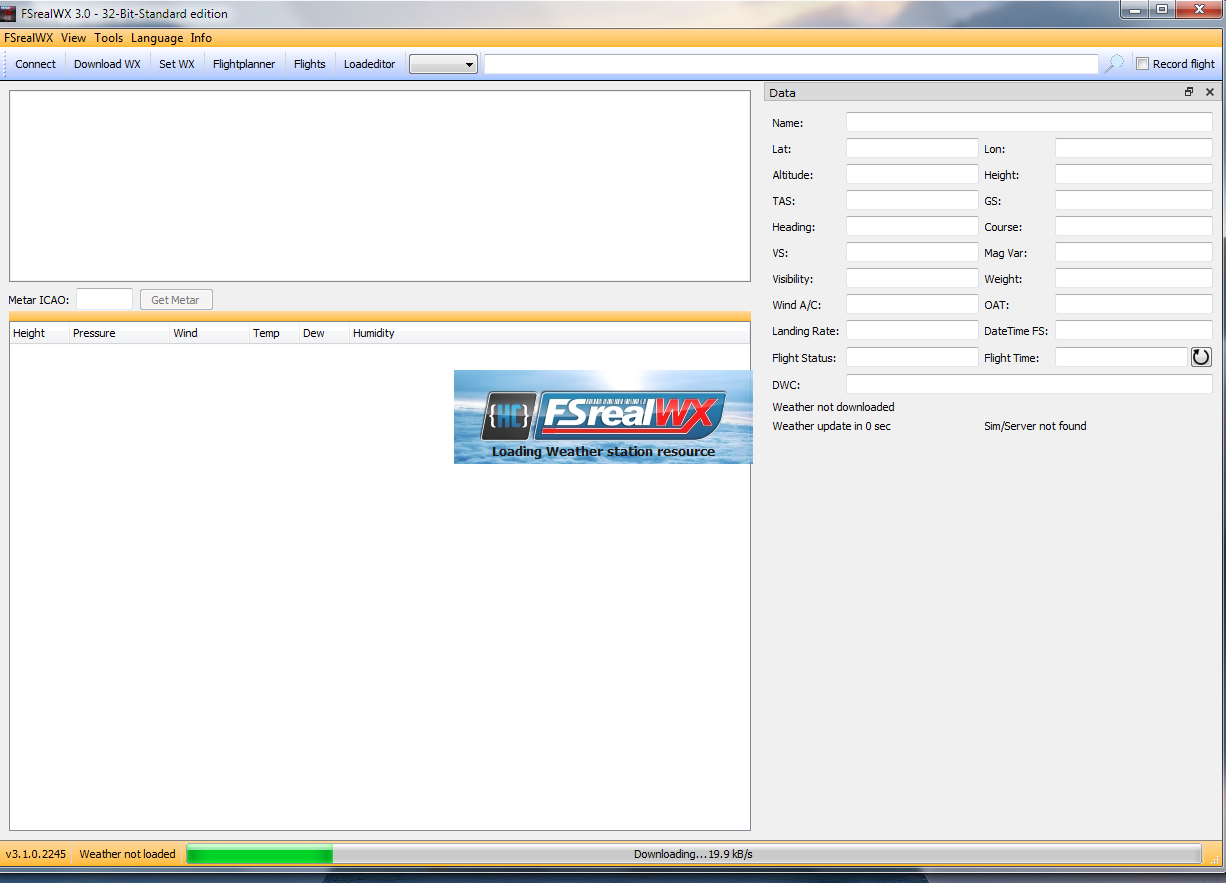Click the TAS field

click(912, 200)
